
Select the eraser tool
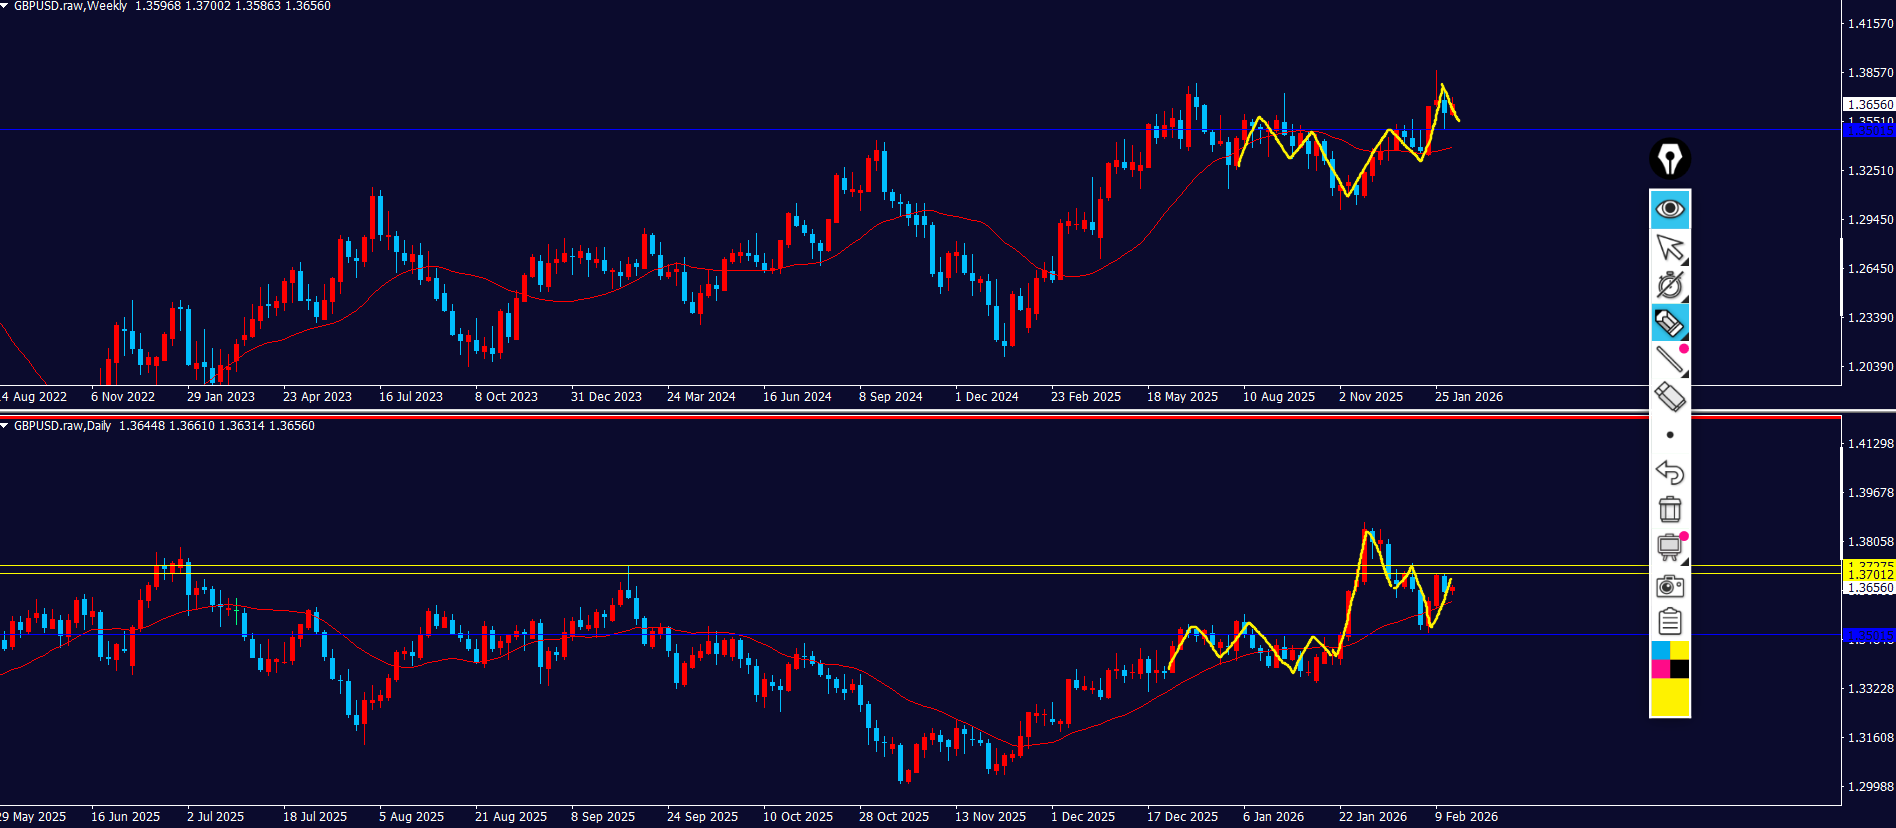[x=1669, y=397]
